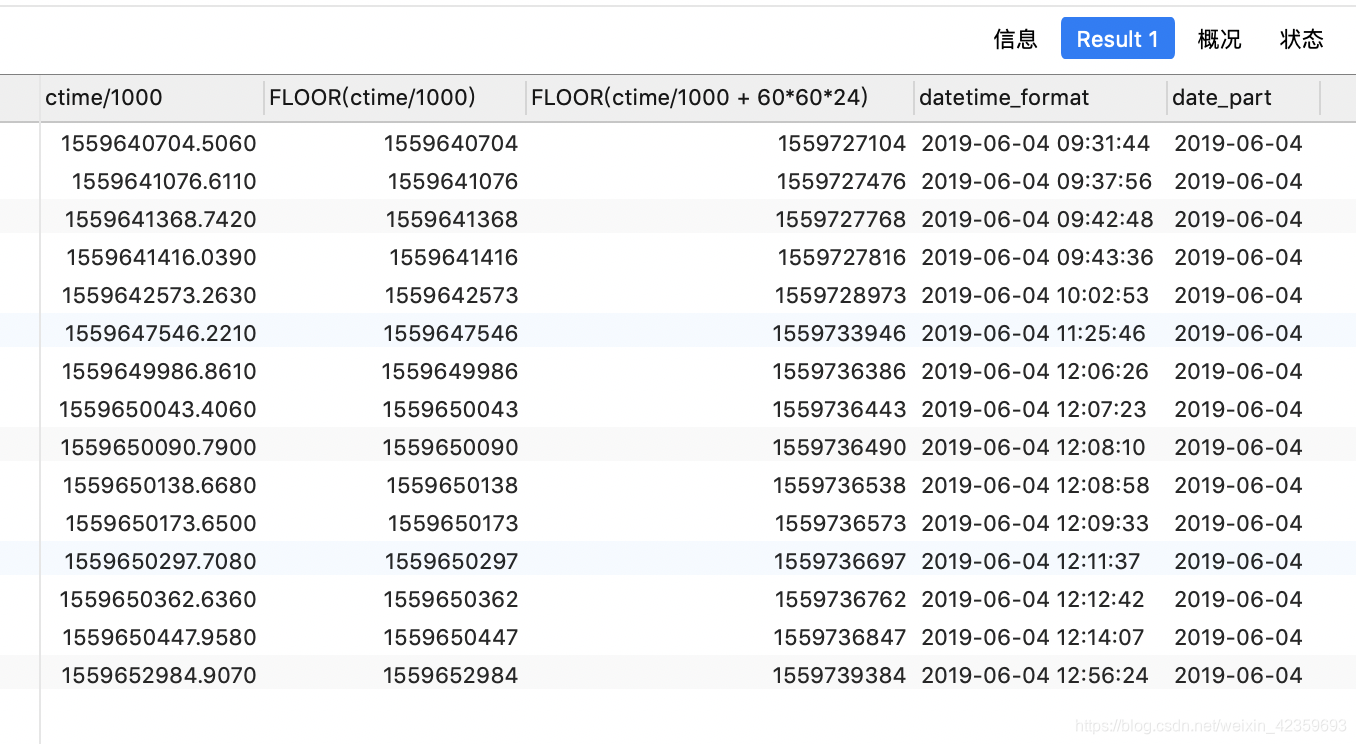This screenshot has width=1356, height=744.
Task: Select datetime 2019-06-04 09:31:44
Action: (x=1036, y=143)
